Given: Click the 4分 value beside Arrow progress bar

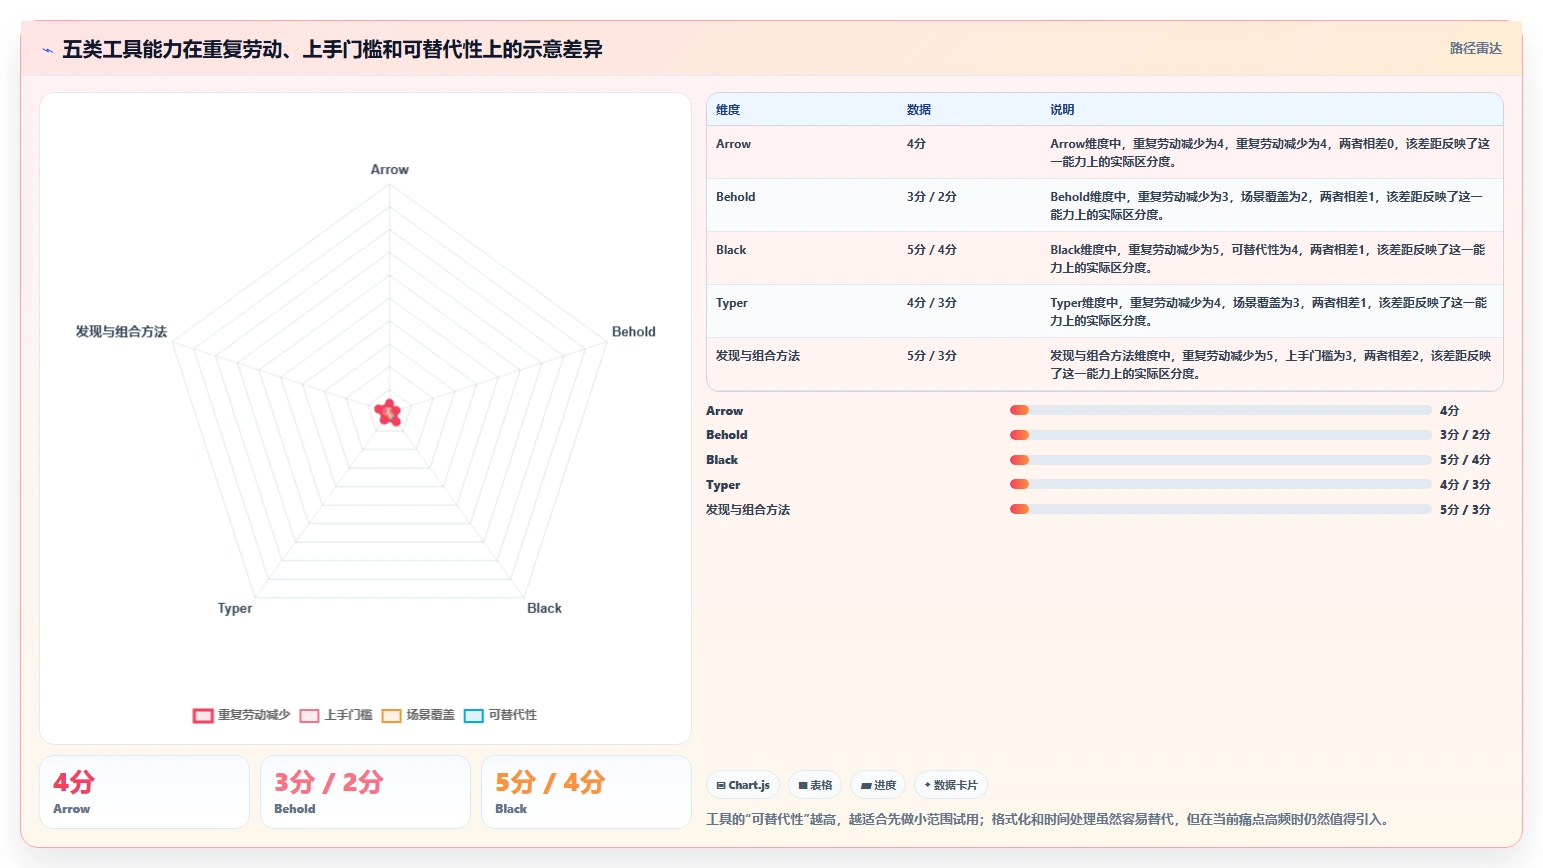Looking at the screenshot, I should [1450, 411].
